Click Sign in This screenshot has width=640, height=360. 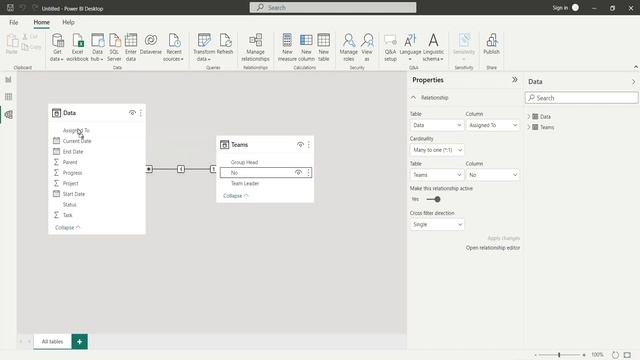click(x=560, y=8)
